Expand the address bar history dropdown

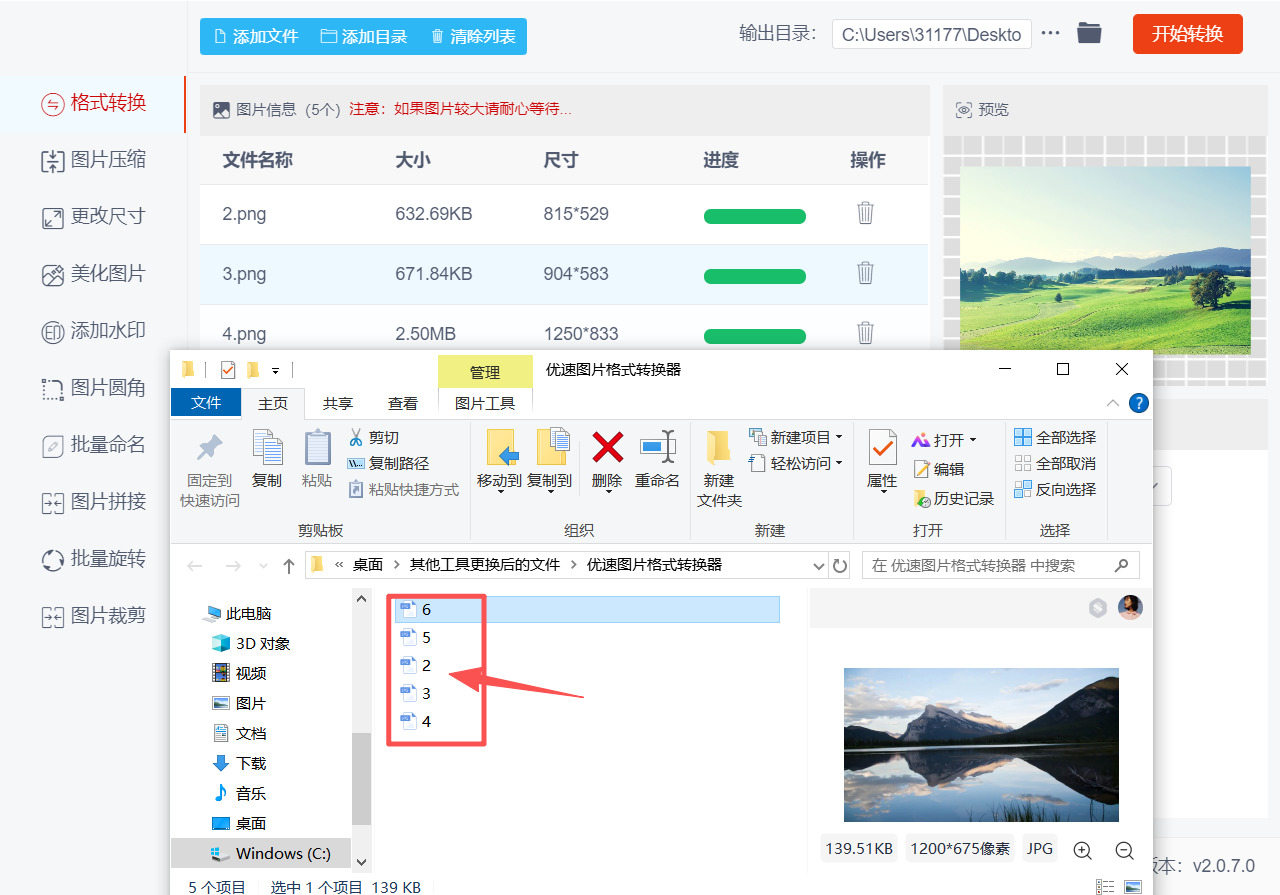819,565
